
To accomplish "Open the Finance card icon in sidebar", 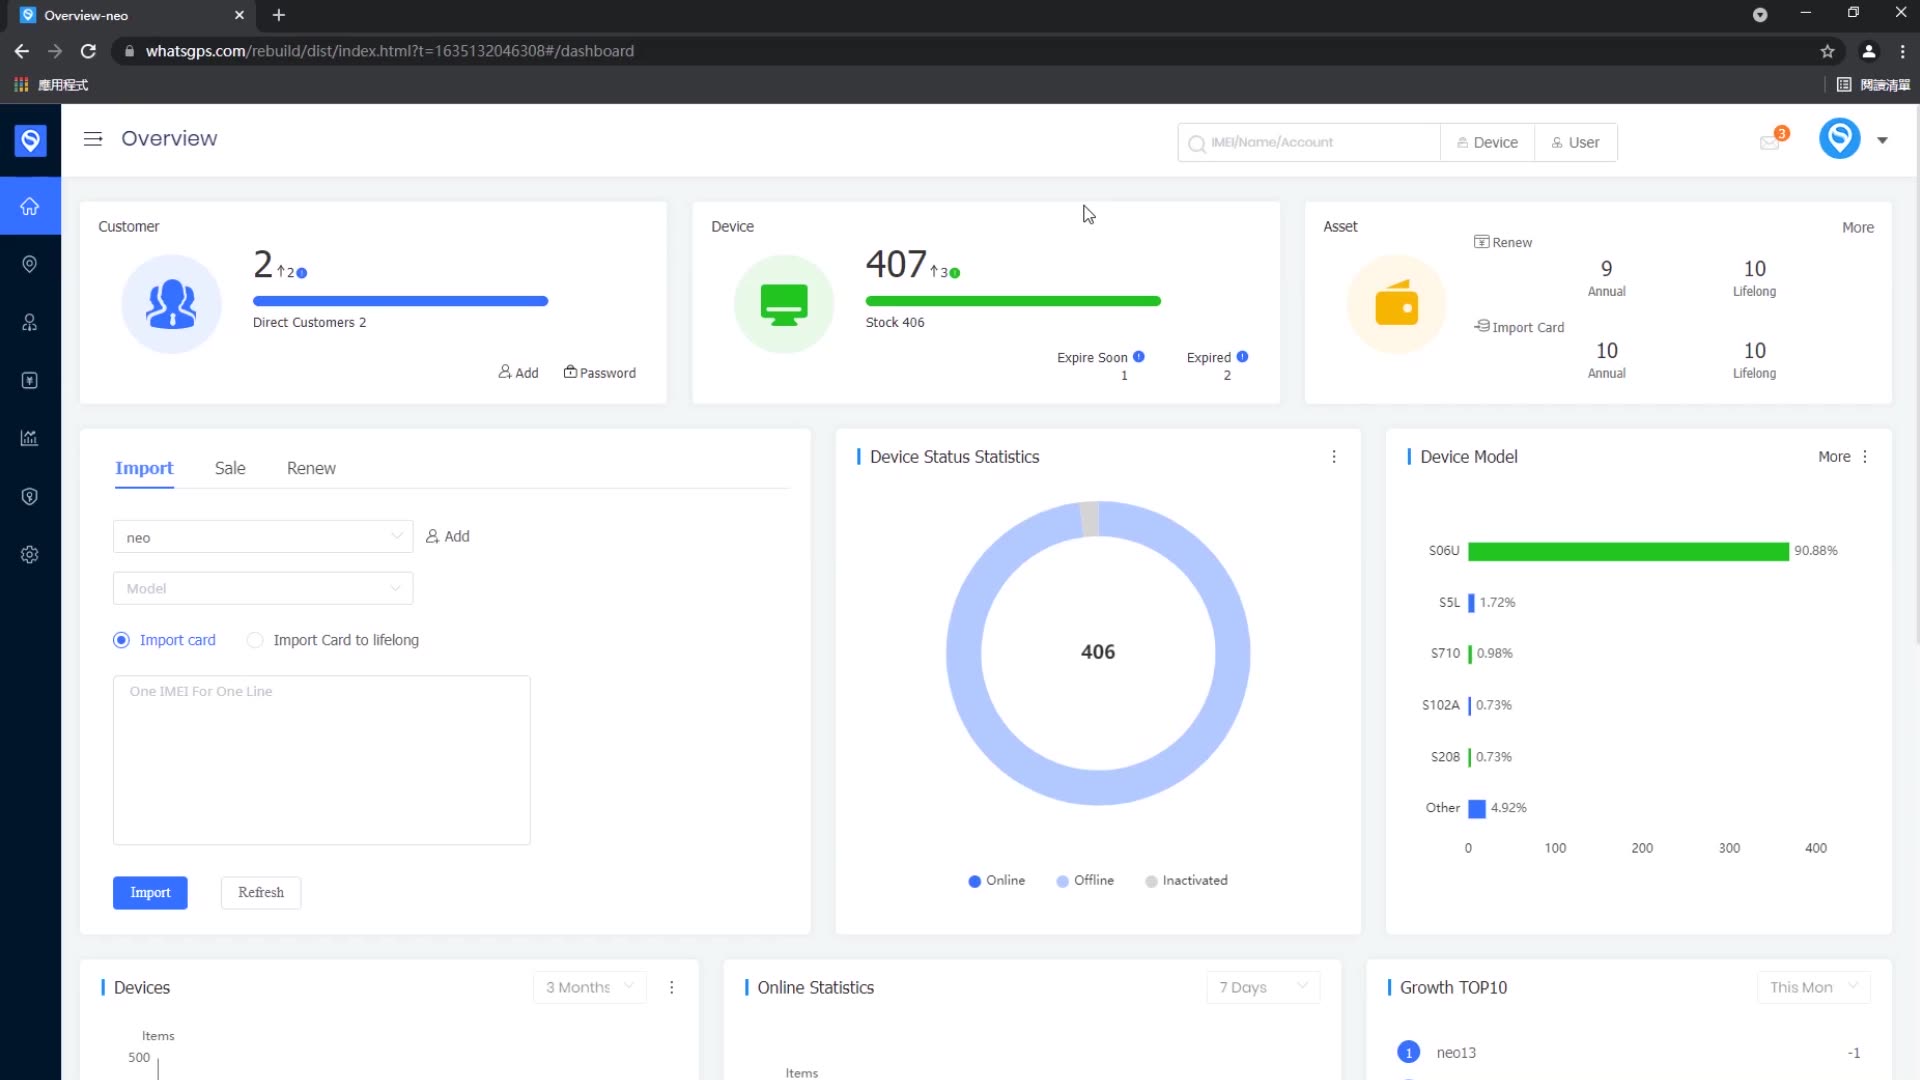I will click(29, 380).
